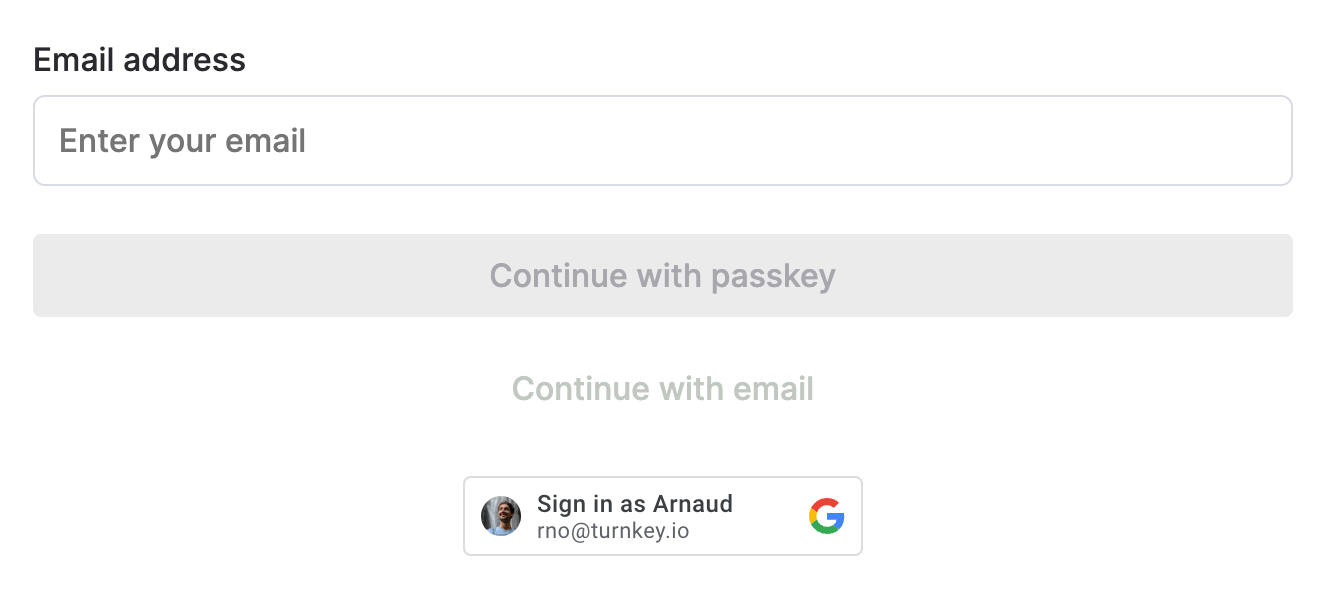
Task: Click the multicolored G logo
Action: click(826, 516)
